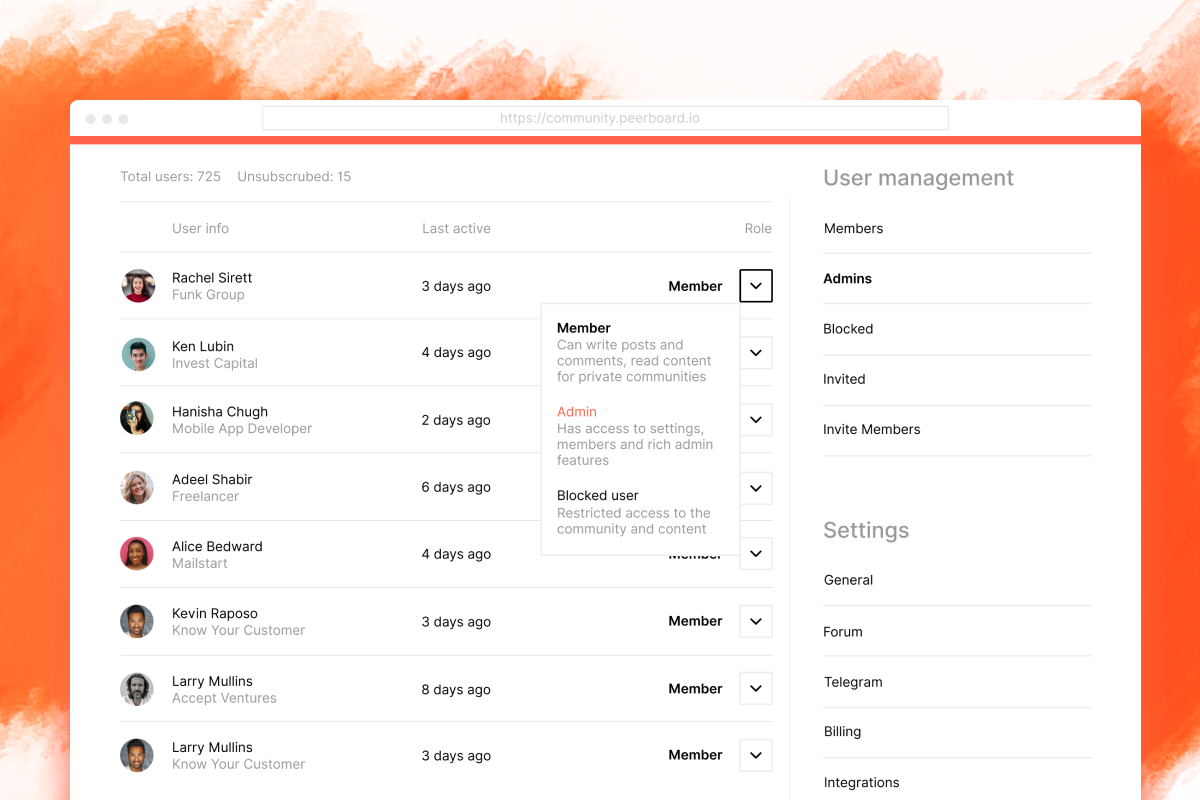1200x800 pixels.
Task: Click Larry Mullins' Accept Ventures avatar
Action: tap(138, 689)
